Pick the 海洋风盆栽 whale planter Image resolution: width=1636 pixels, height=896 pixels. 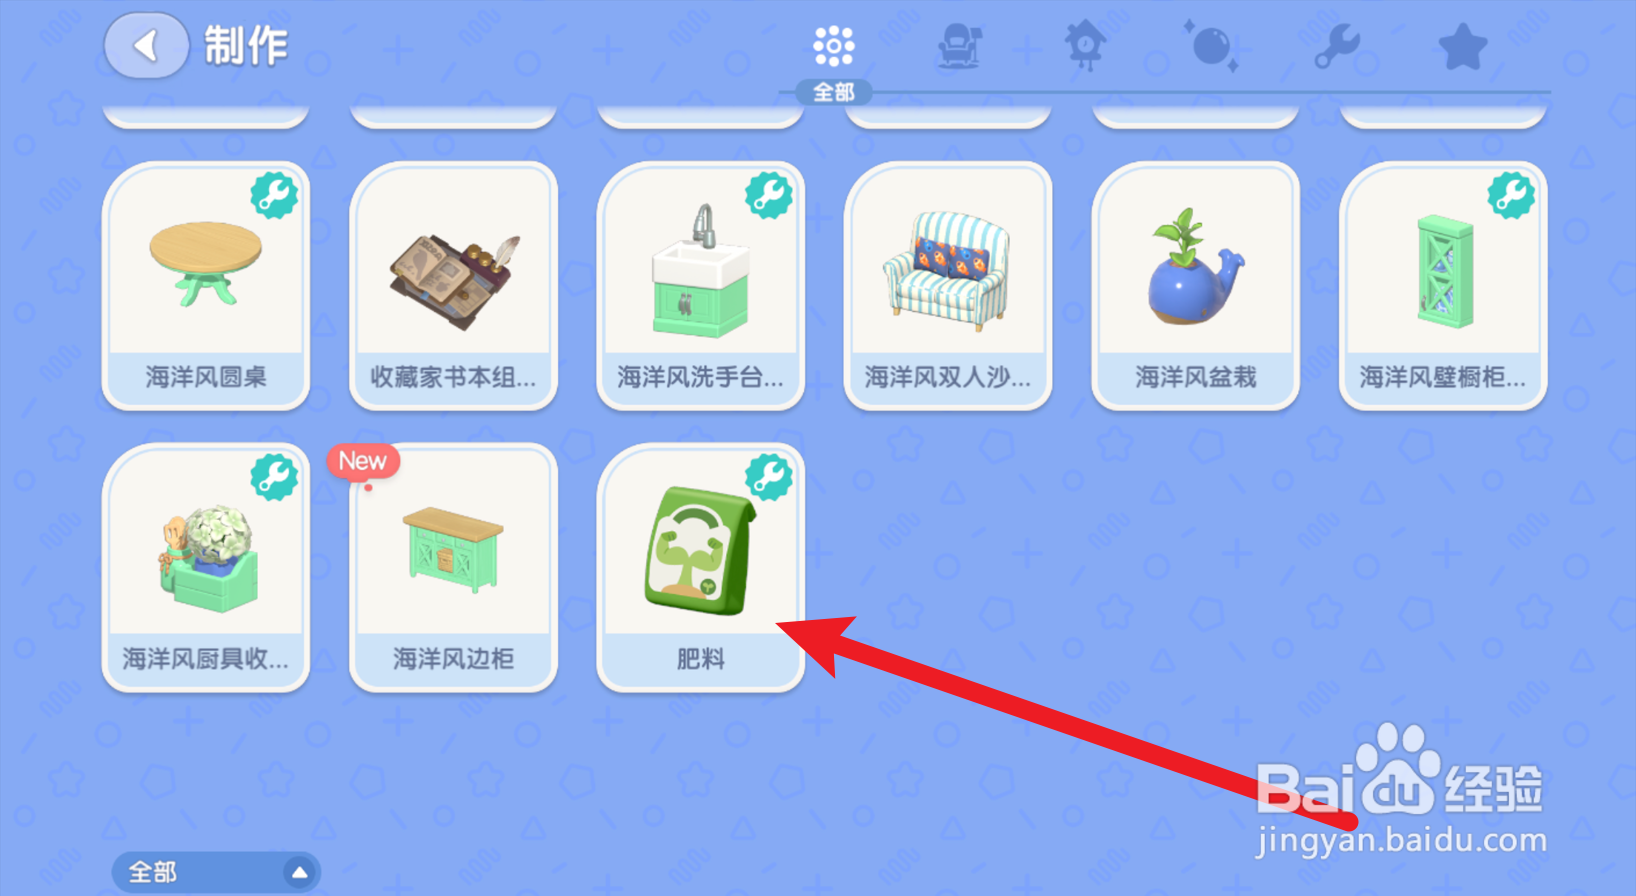1195,286
